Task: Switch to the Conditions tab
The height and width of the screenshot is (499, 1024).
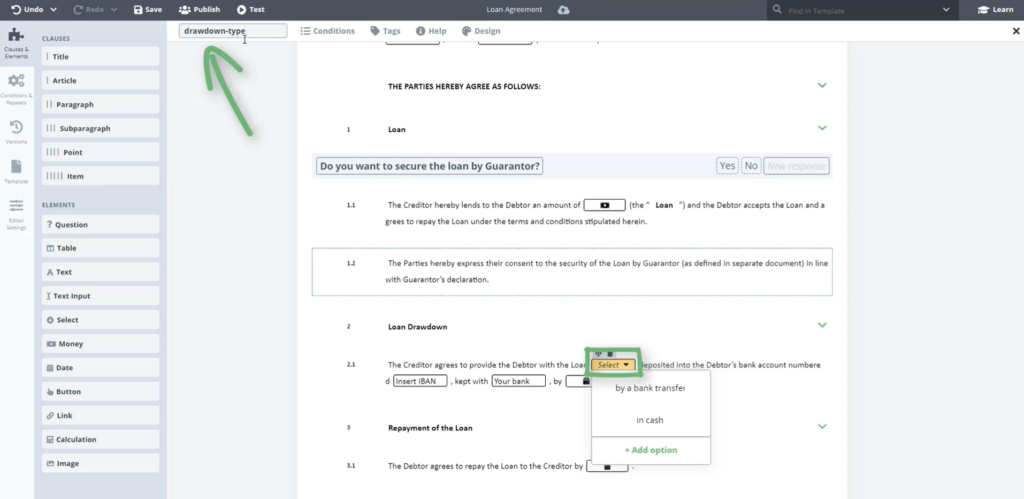Action: pyautogui.click(x=328, y=31)
